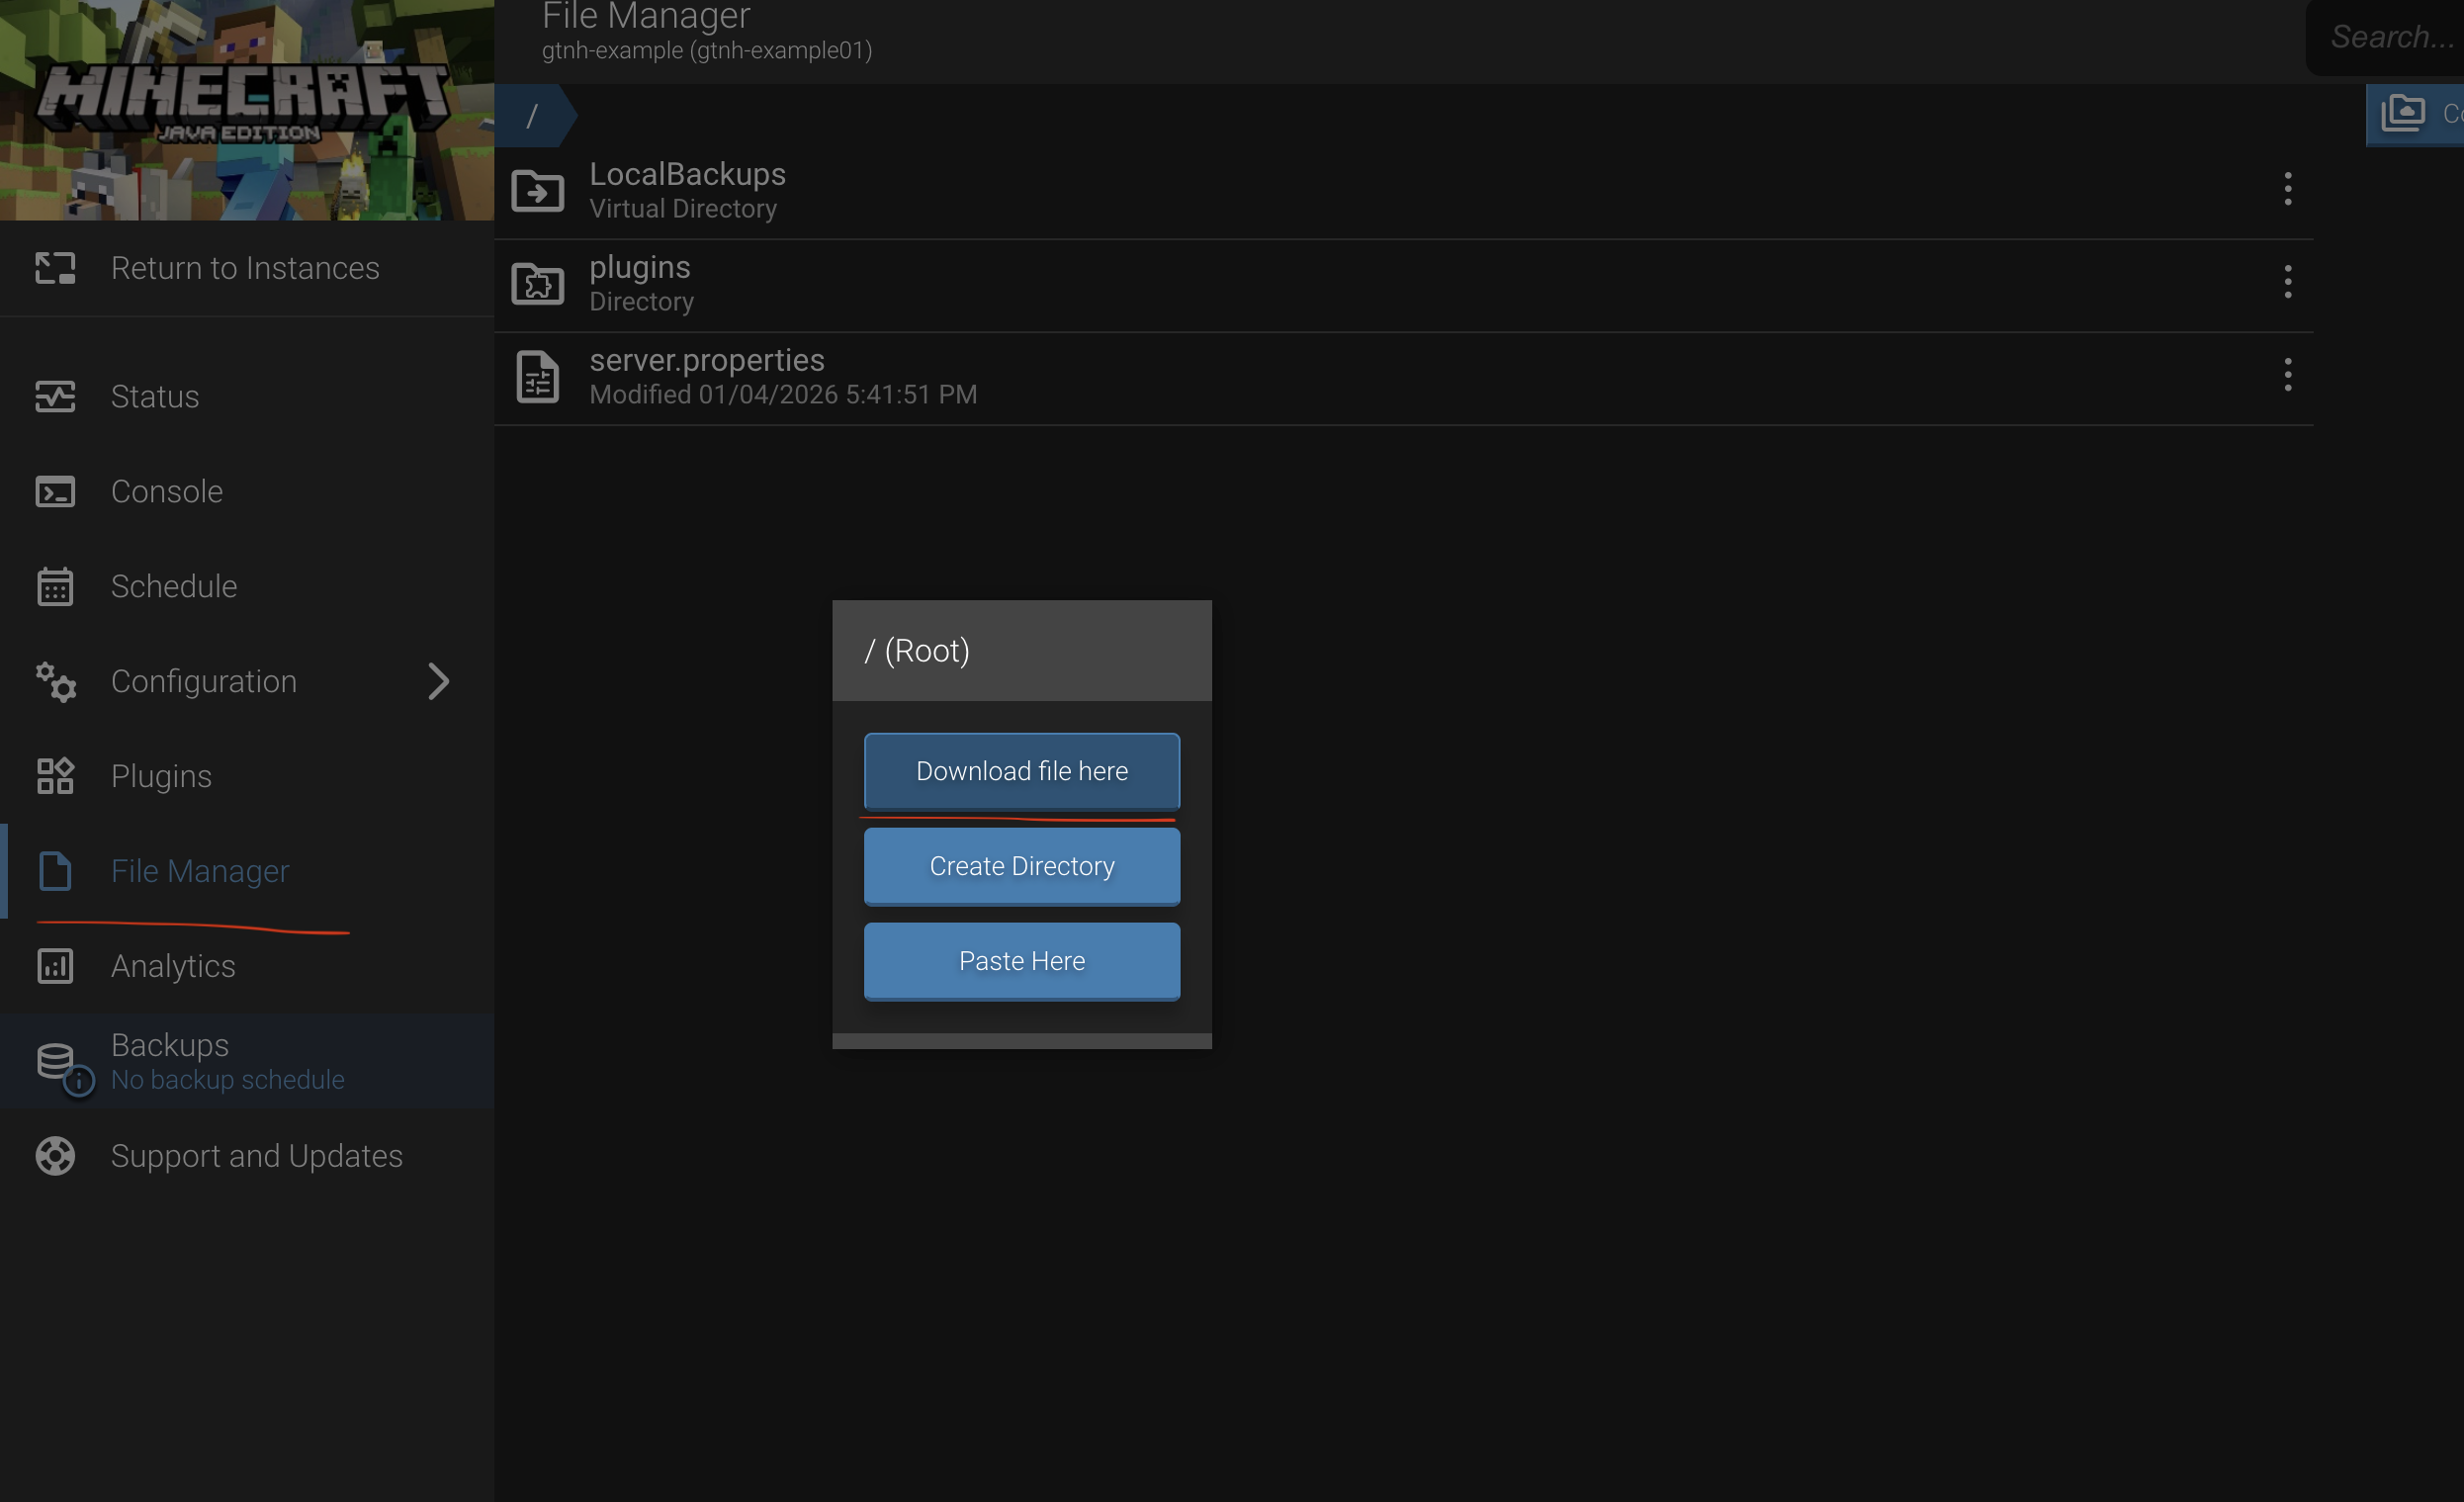This screenshot has width=2464, height=1502.
Task: Click the Schedule calendar icon
Action: pyautogui.click(x=55, y=586)
